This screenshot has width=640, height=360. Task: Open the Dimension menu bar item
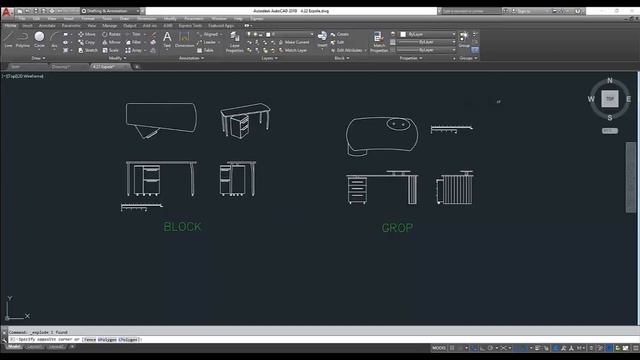[x=146, y=19]
